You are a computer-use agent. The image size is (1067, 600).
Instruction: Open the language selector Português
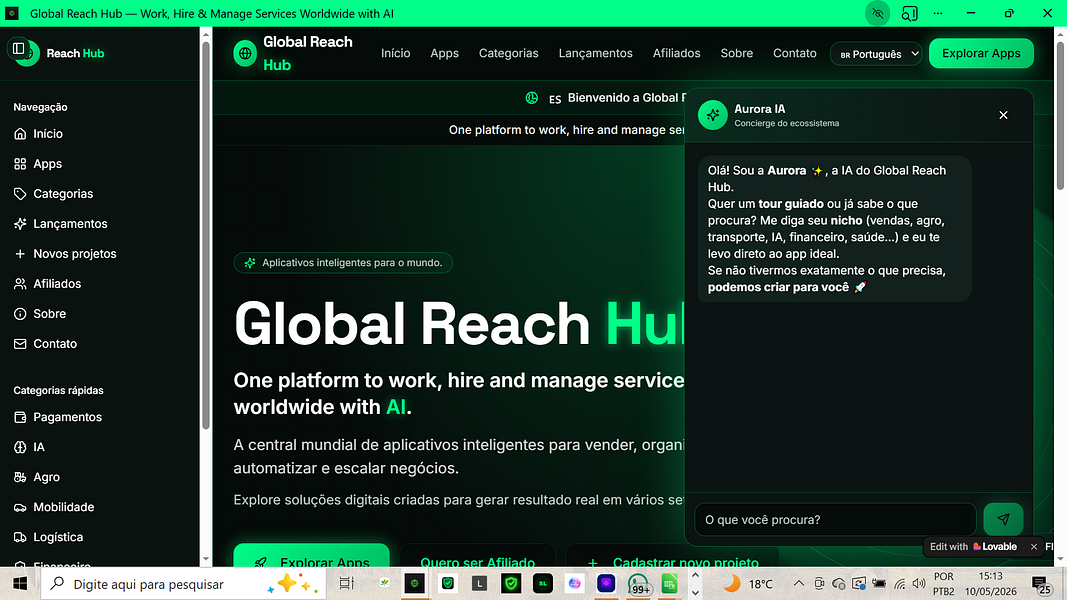[876, 54]
